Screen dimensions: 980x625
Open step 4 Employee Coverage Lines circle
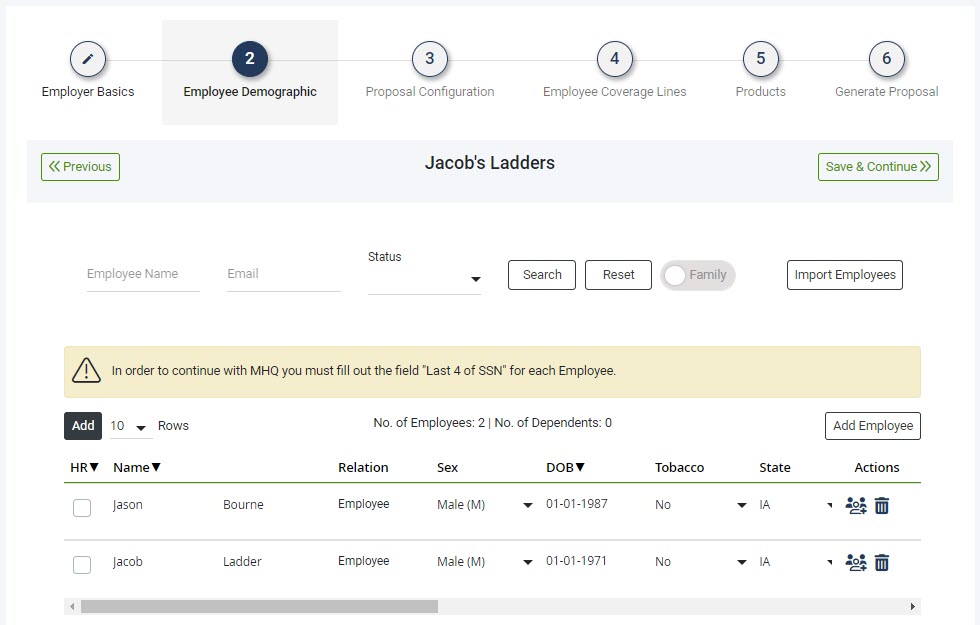pyautogui.click(x=614, y=59)
